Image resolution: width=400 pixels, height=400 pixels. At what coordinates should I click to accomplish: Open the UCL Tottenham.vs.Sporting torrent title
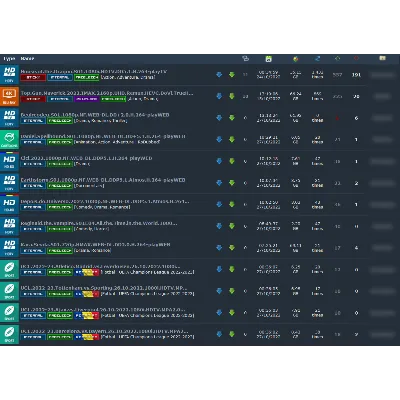(x=104, y=288)
